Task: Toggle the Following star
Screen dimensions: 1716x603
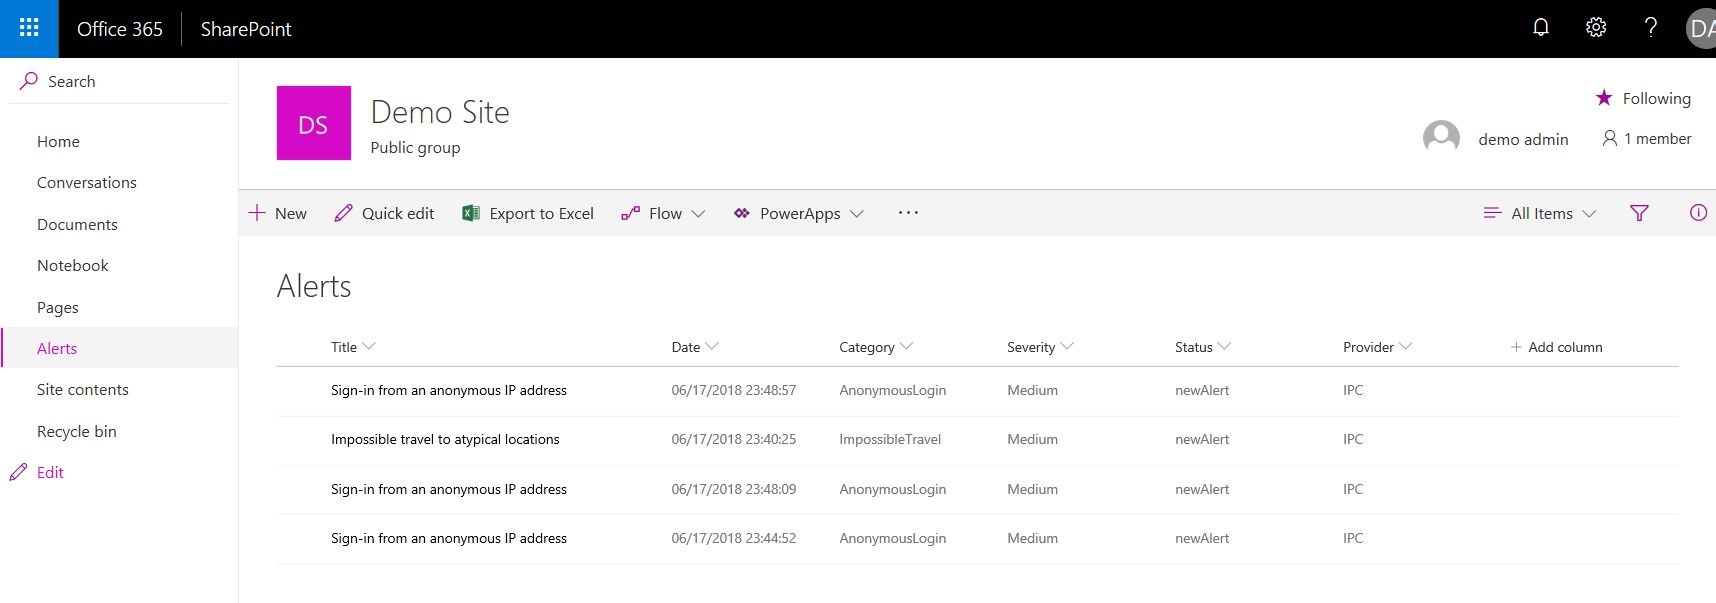Action: pos(1605,98)
